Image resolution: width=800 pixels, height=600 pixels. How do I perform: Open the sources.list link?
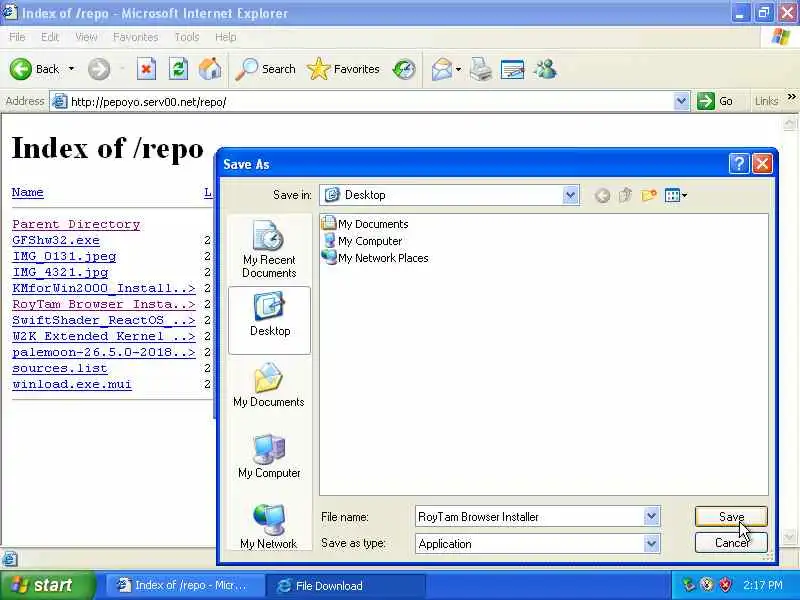coord(60,368)
